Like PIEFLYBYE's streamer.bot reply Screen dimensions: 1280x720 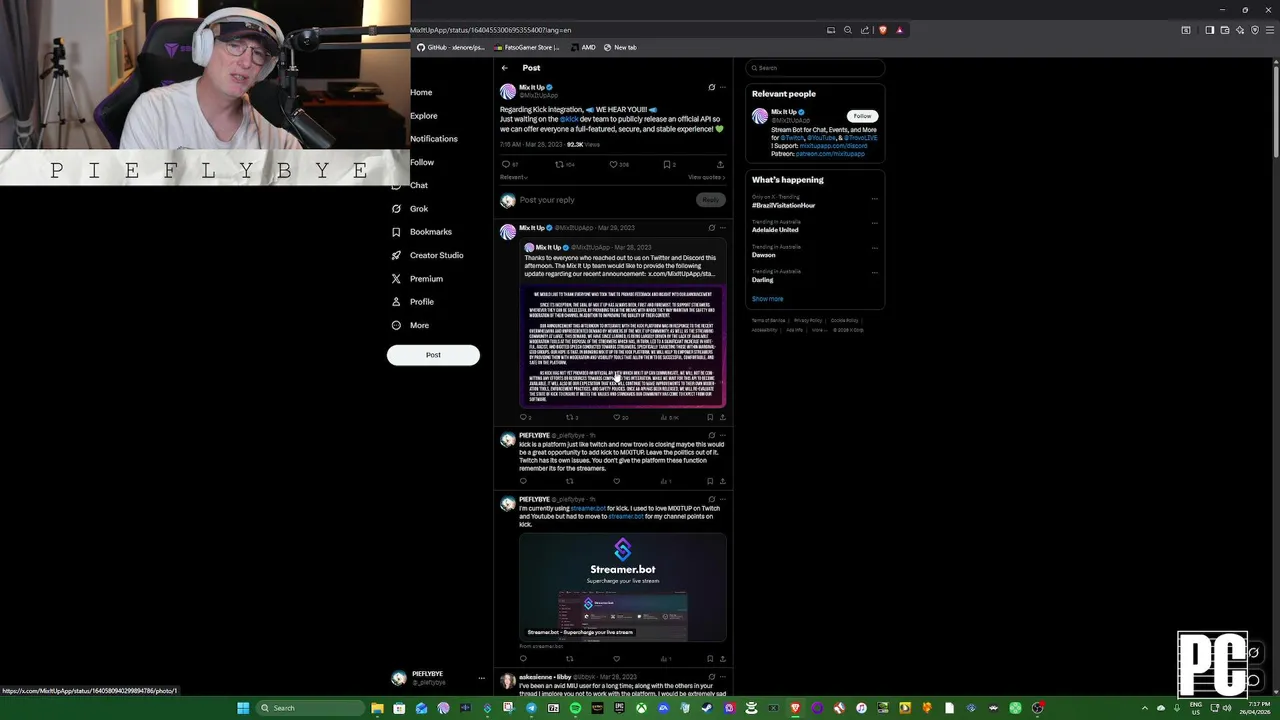coord(616,659)
